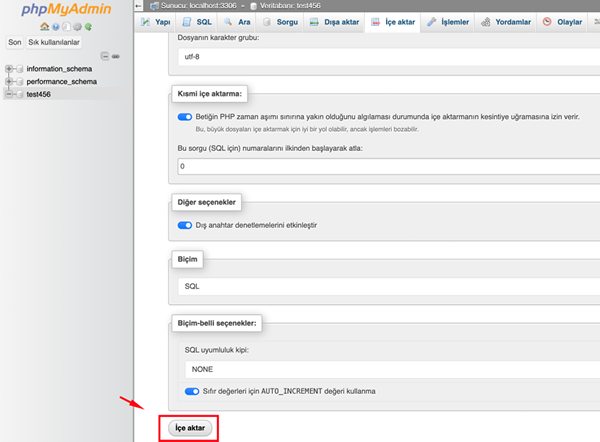Click Veritabanı: test456 breadcrumb link

click(x=290, y=6)
